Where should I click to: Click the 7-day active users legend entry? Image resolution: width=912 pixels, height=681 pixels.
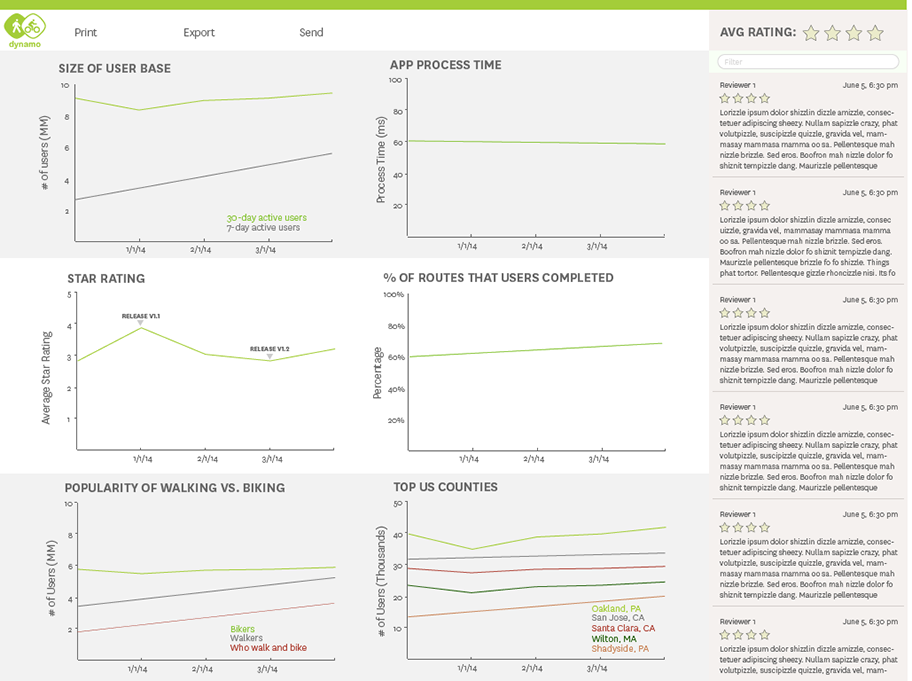click(x=263, y=227)
